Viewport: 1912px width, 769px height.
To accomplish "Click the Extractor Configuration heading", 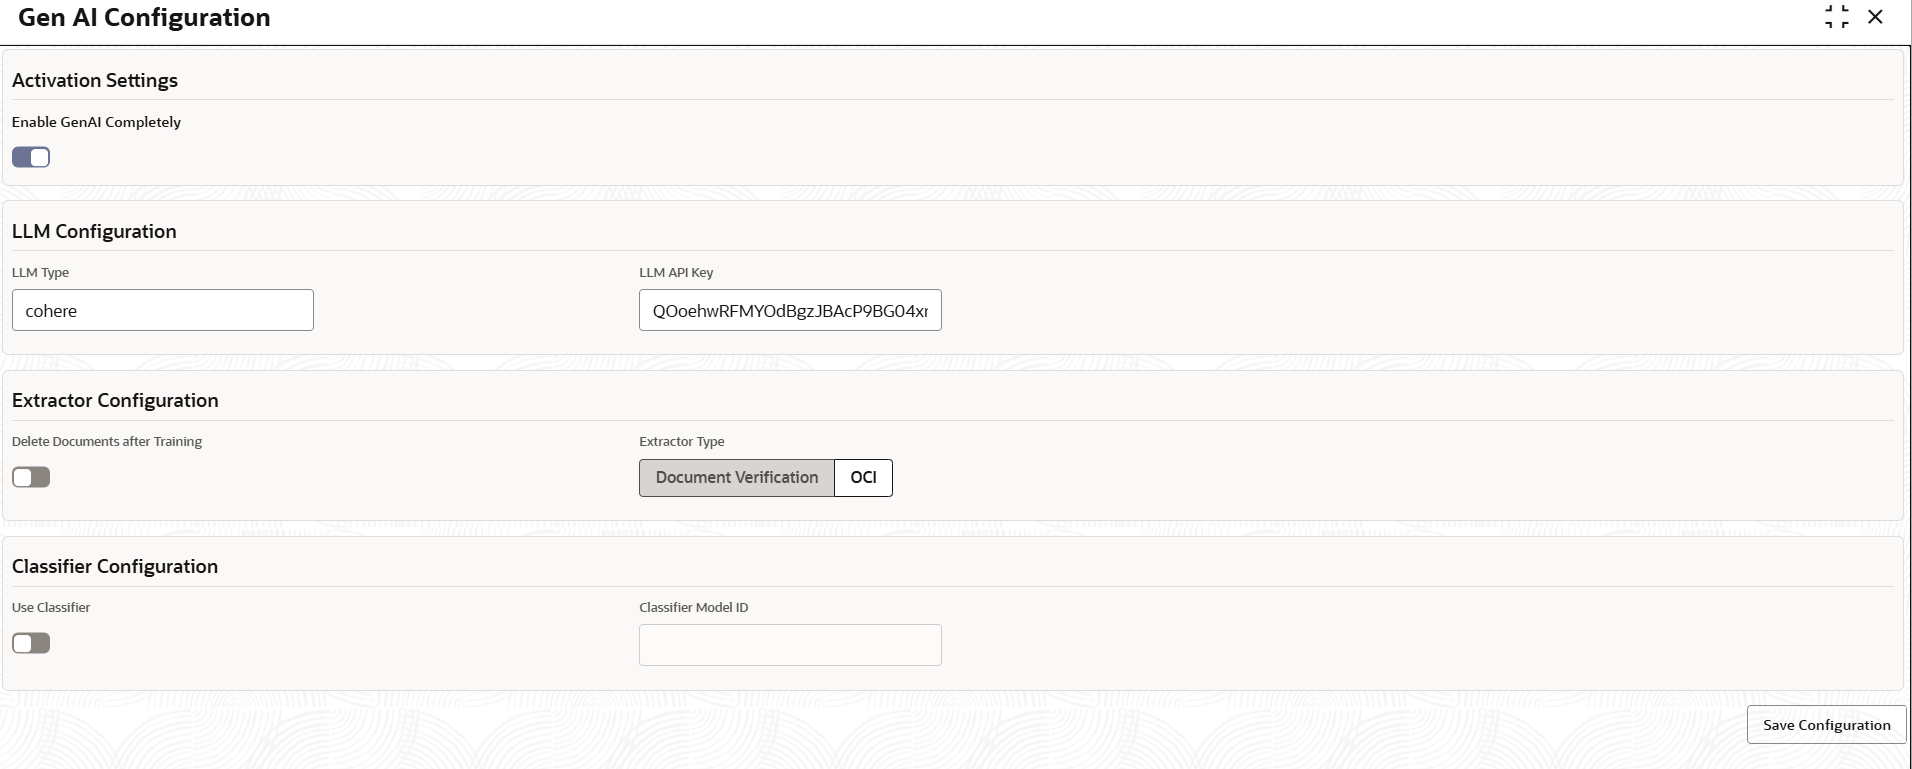I will point(115,400).
